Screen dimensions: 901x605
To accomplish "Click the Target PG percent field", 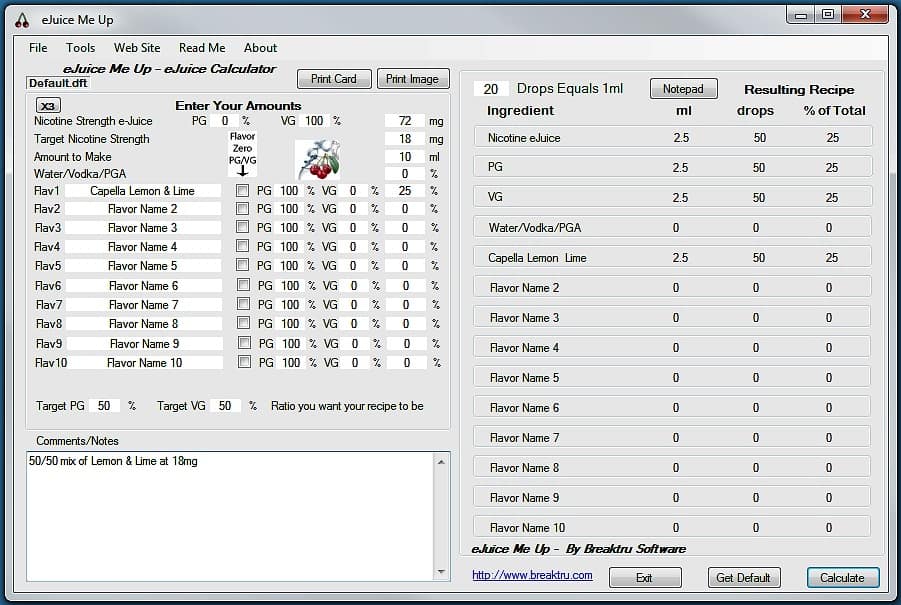I will click(104, 406).
